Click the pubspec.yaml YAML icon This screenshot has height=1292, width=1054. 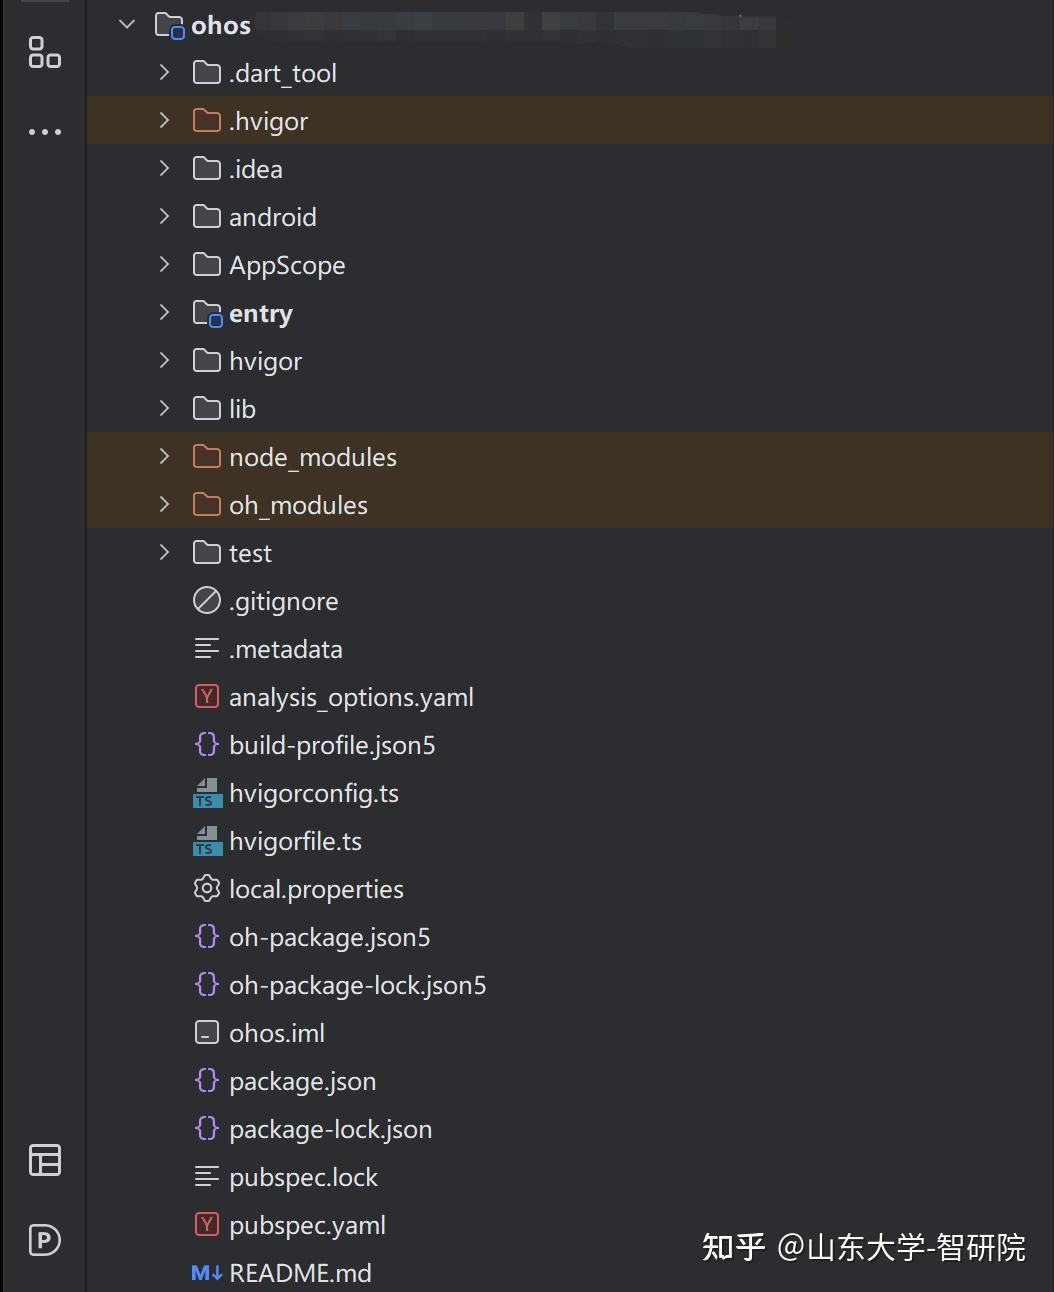click(207, 1225)
